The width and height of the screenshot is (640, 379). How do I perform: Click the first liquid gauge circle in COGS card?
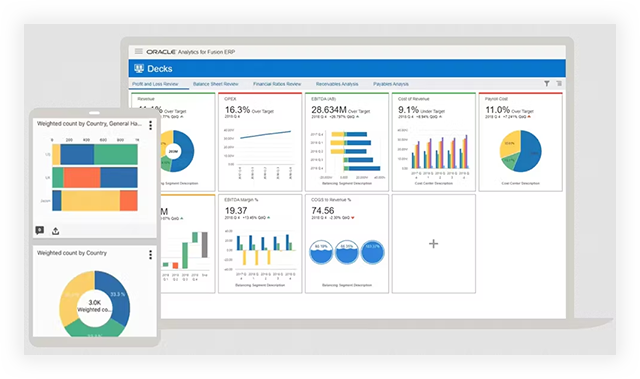tap(321, 252)
